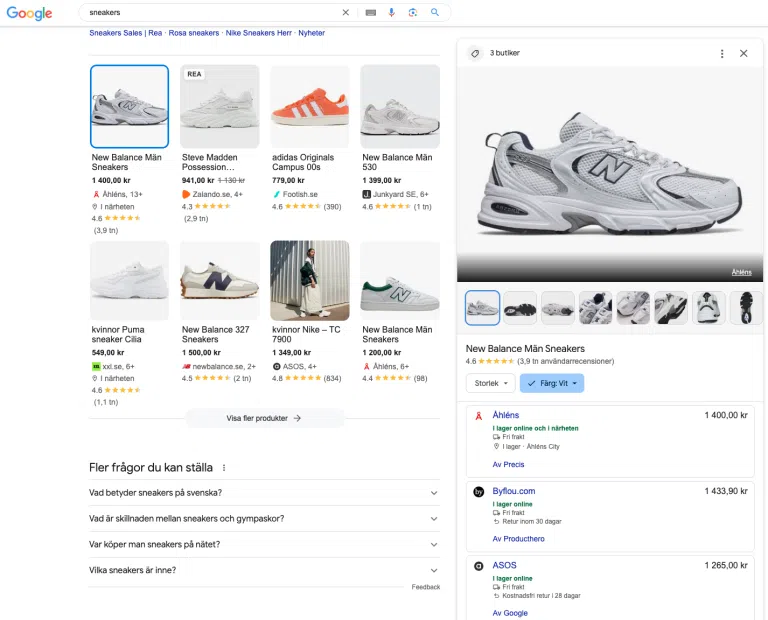The width and height of the screenshot is (768, 620).
Task: Click '3 butiker' label in panel header
Action: (x=504, y=53)
